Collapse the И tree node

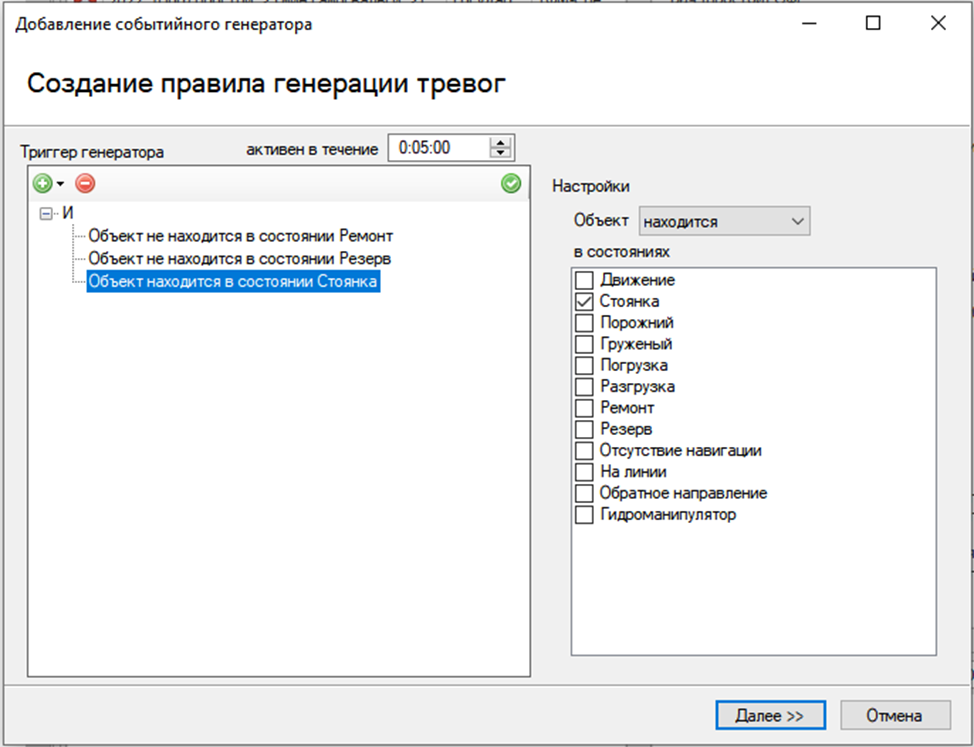(x=46, y=212)
